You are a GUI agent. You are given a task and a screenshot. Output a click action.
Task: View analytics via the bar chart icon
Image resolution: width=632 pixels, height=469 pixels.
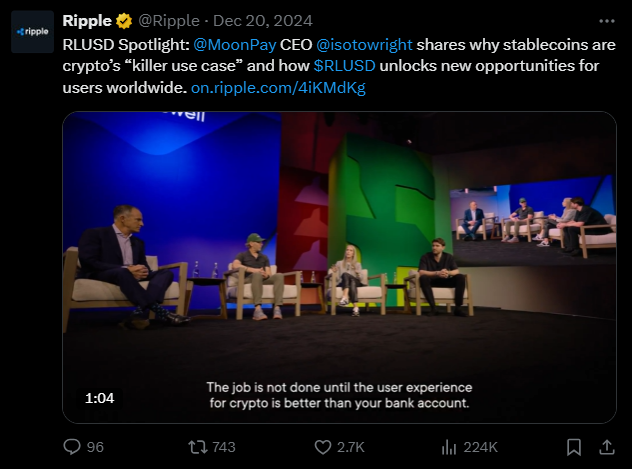point(447,446)
